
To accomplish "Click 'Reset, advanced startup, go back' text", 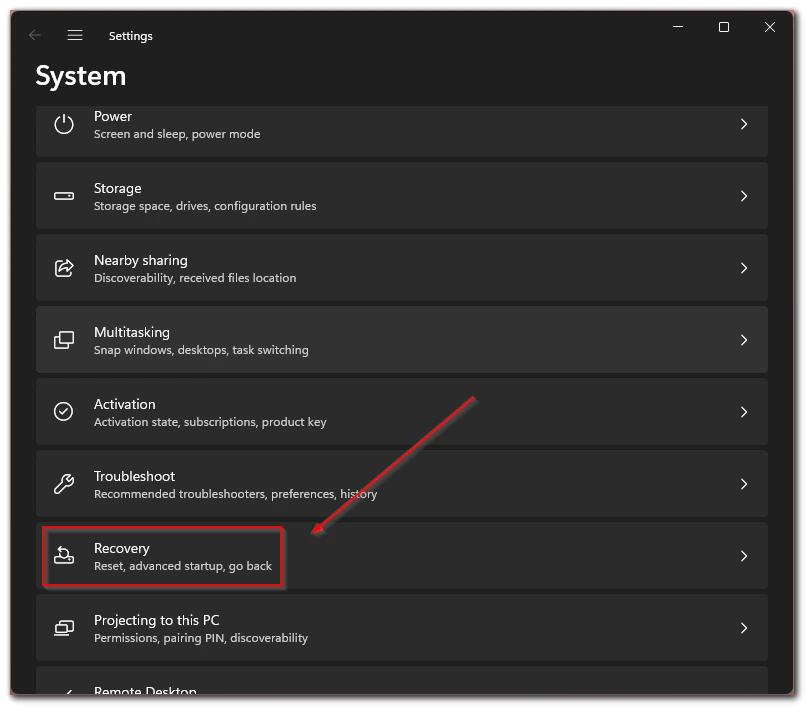I will pyautogui.click(x=183, y=566).
